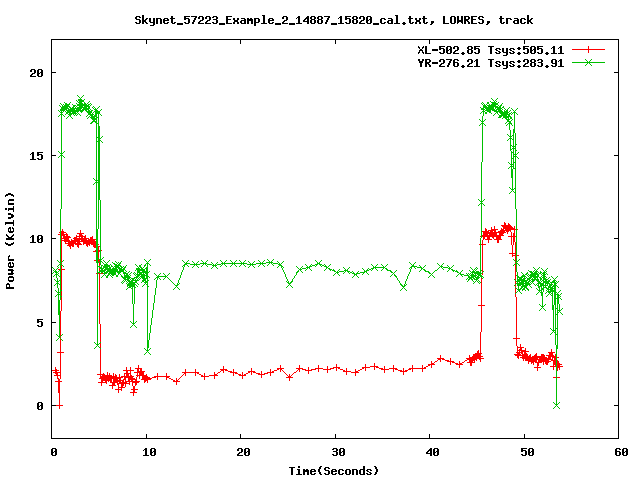Click the green dip marker at 10 seconds

tap(147, 351)
